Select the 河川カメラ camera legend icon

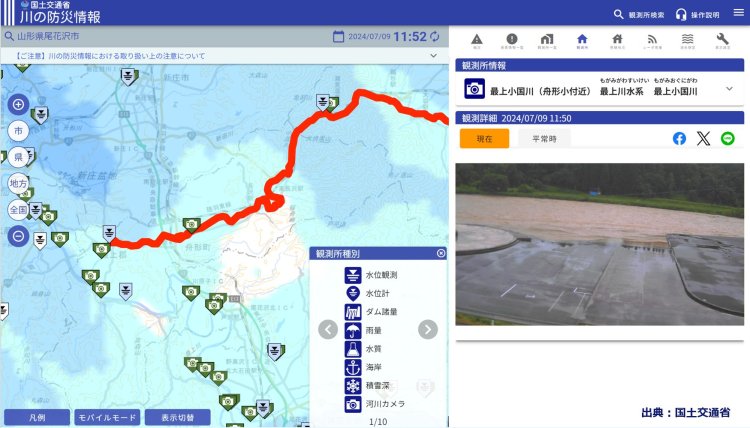point(353,404)
